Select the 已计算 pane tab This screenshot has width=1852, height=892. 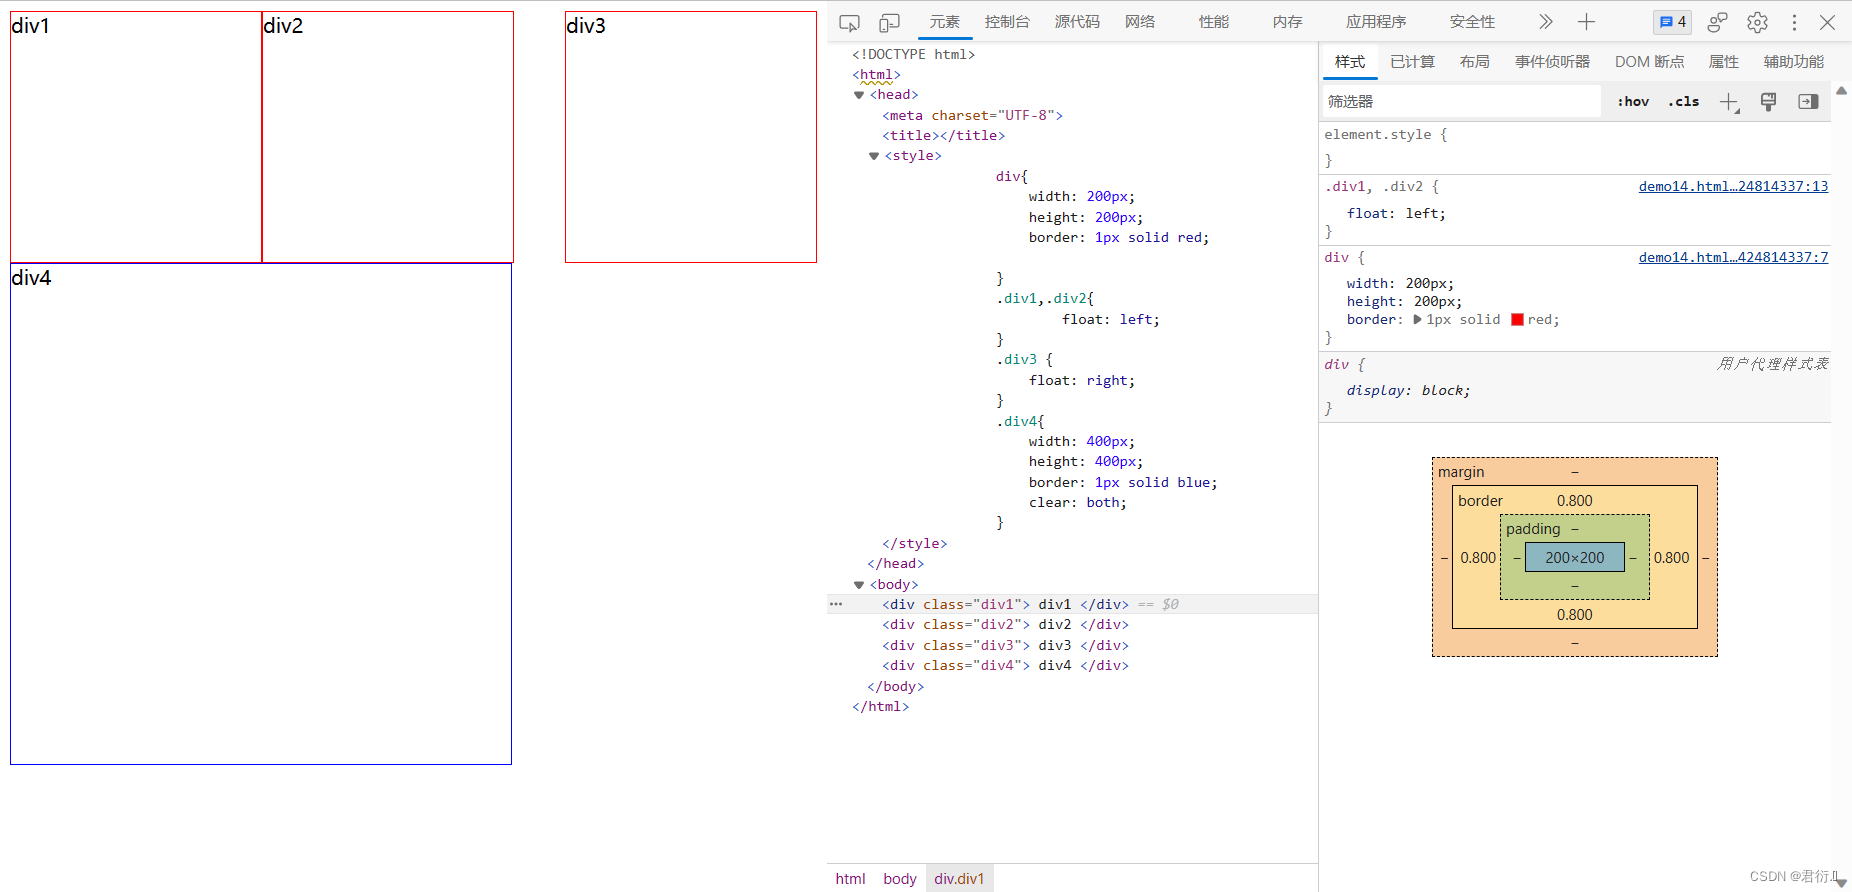point(1412,62)
